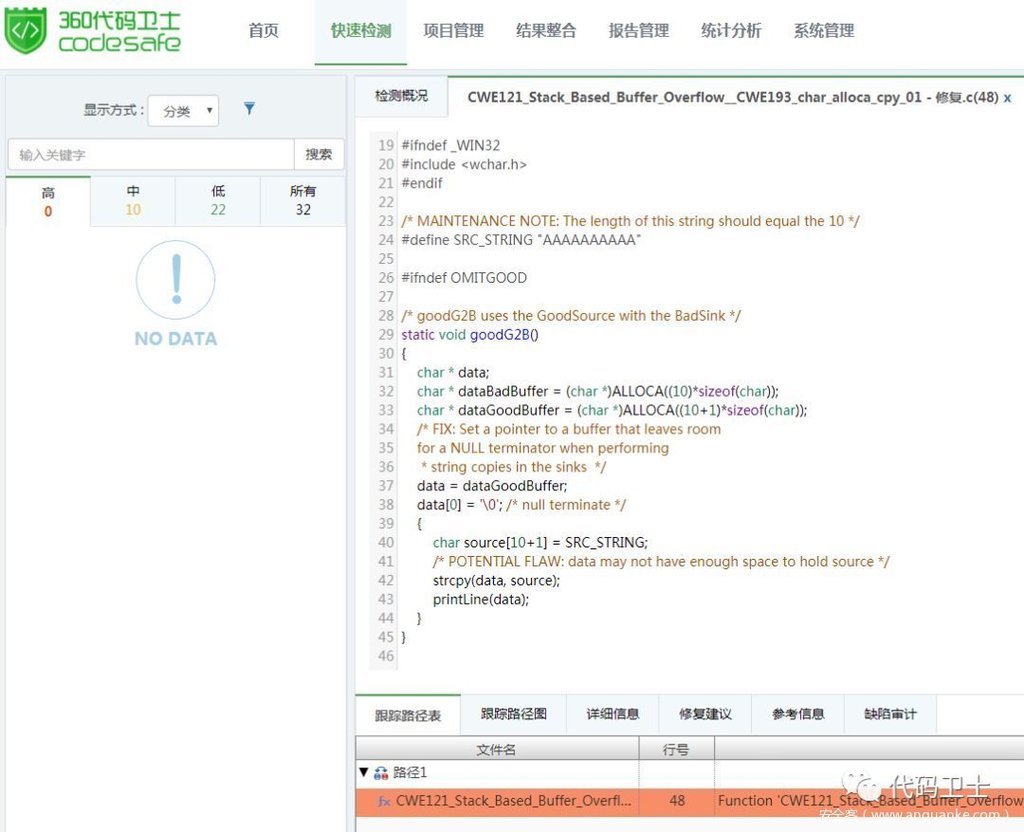Select the highlighted CWE121_Stack_Based_Buffer_Overfl... row
Viewport: 1024px width, 832px height.
tap(690, 801)
